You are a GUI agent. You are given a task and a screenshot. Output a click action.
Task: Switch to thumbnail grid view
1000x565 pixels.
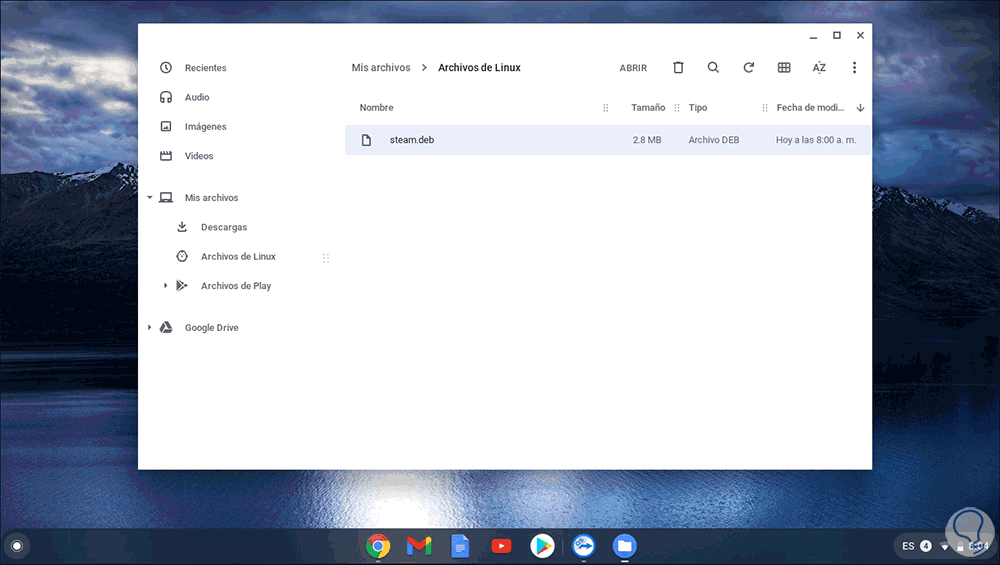coord(784,68)
